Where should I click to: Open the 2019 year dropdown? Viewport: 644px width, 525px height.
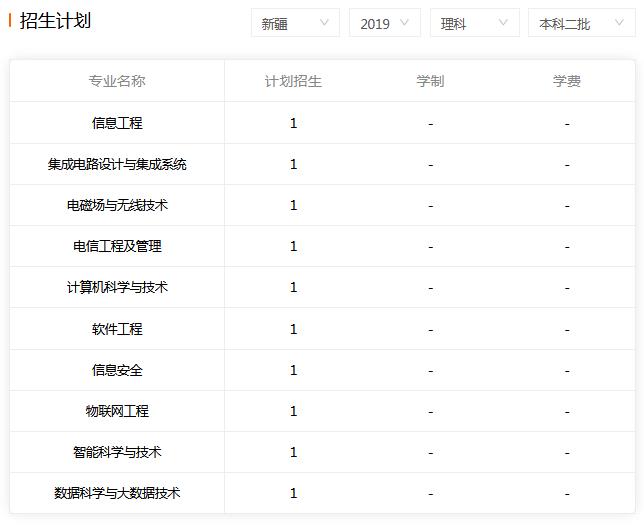pos(385,23)
